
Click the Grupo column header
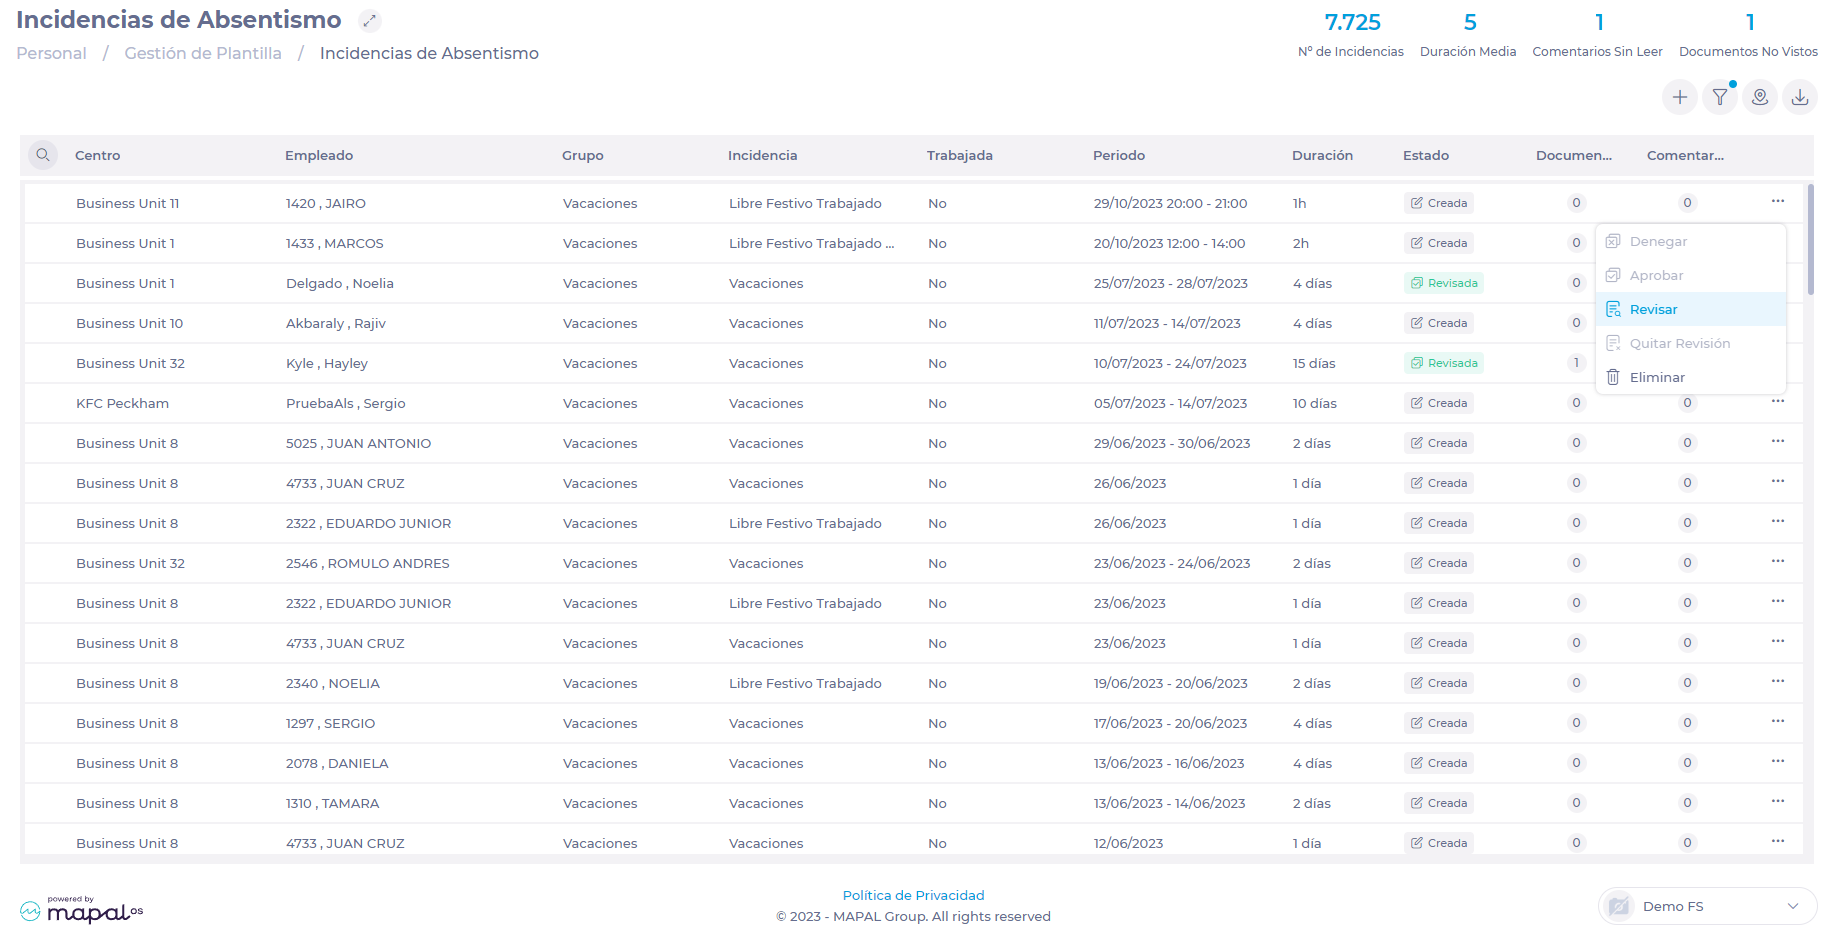[x=583, y=155]
